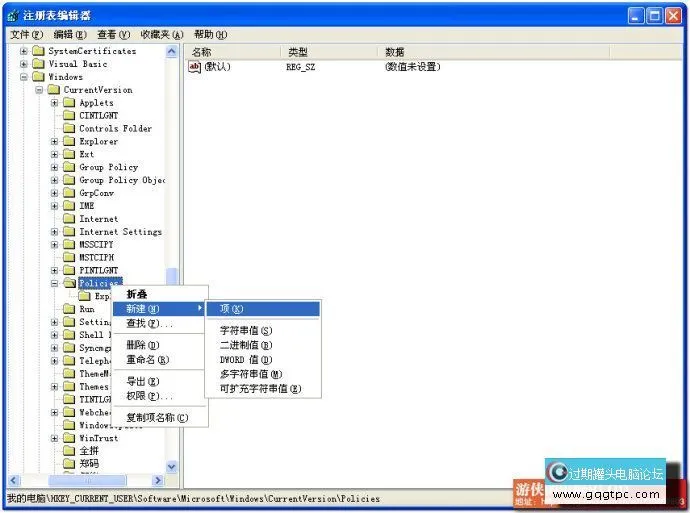This screenshot has width=690, height=513.
Task: Click the Explorer folder icon
Action: point(69,141)
